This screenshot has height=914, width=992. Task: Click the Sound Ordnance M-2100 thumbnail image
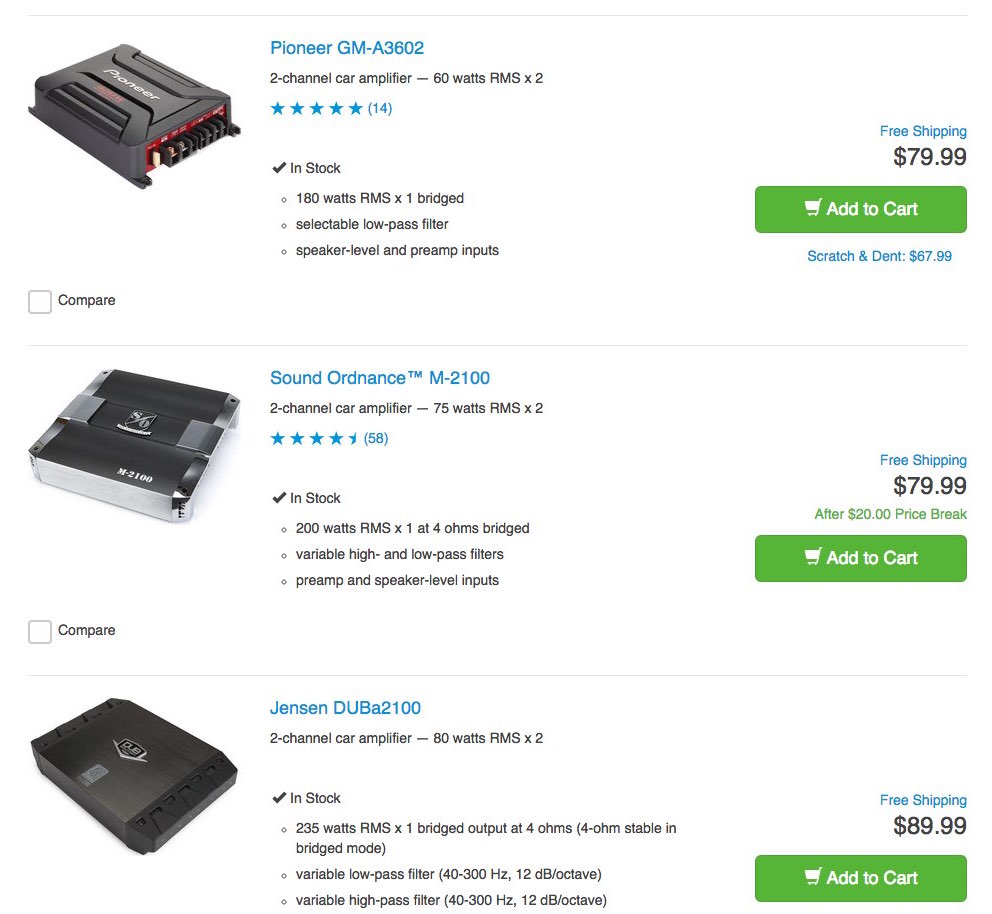point(134,444)
